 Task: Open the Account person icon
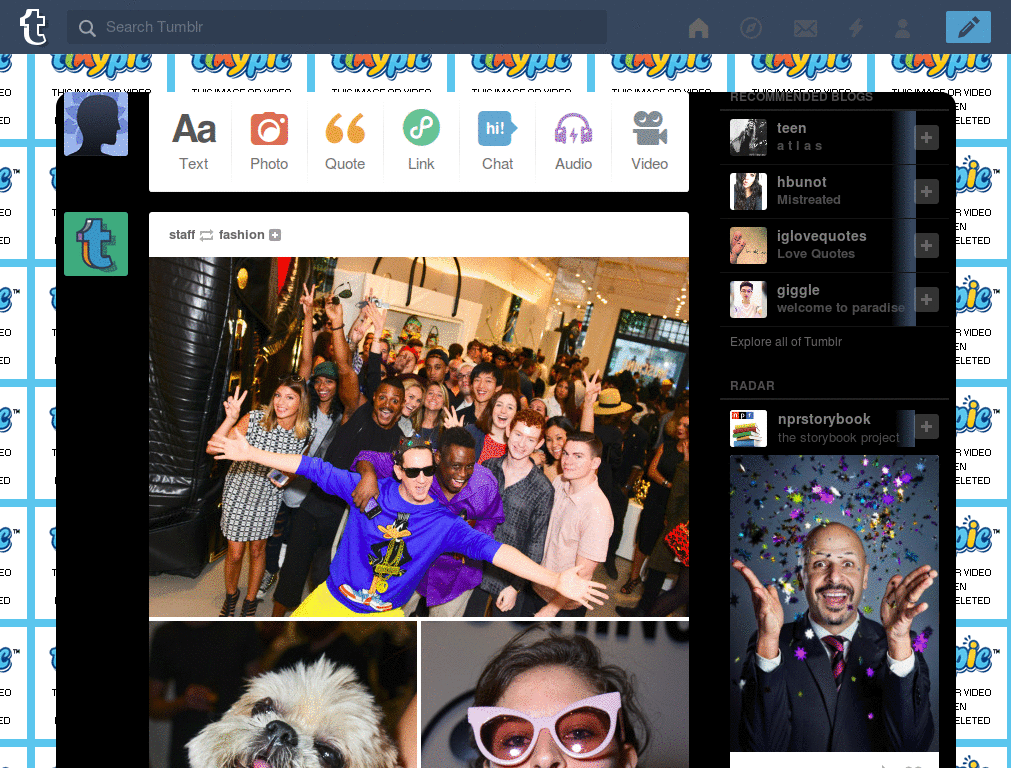(x=903, y=27)
